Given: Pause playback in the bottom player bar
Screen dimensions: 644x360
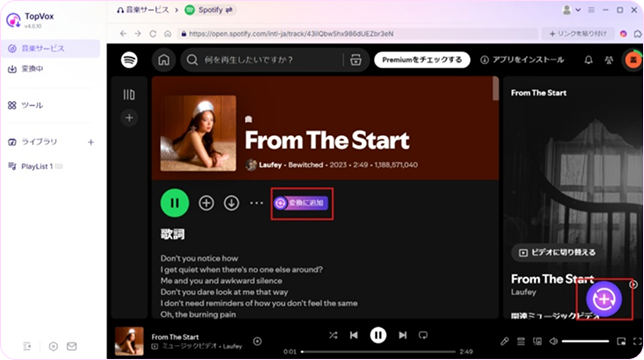Looking at the screenshot, I should click(x=378, y=335).
